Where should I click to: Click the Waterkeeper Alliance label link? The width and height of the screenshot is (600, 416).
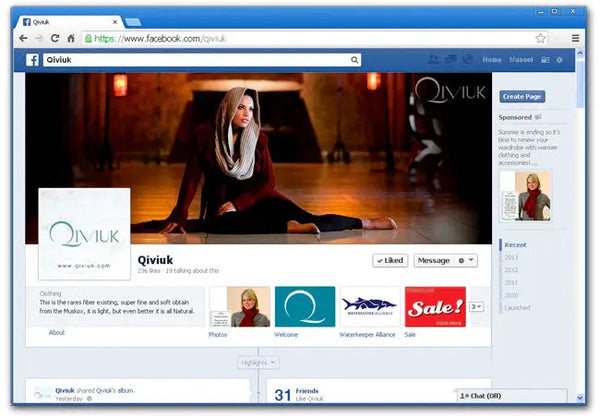[367, 334]
